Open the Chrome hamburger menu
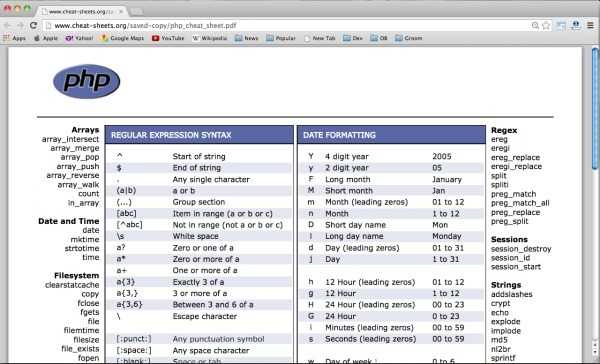The height and width of the screenshot is (364, 600). 590,25
